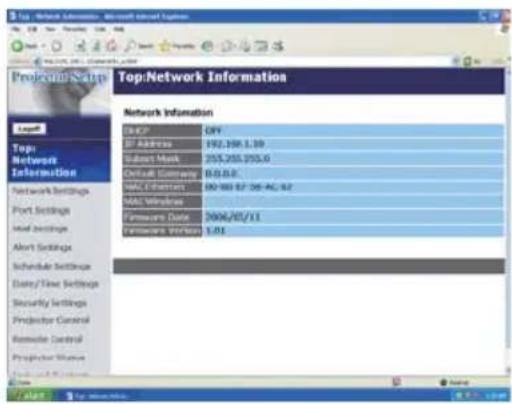
Task: Go back with the Back arrow button
Action: [x=24, y=46]
